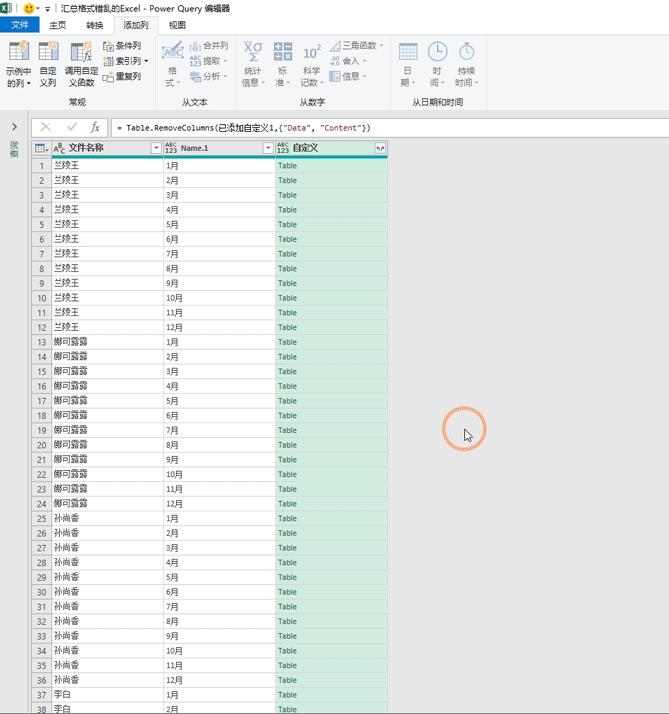The image size is (669, 714).
Task: Open the Duration (持续时间) tool
Action: 466,64
